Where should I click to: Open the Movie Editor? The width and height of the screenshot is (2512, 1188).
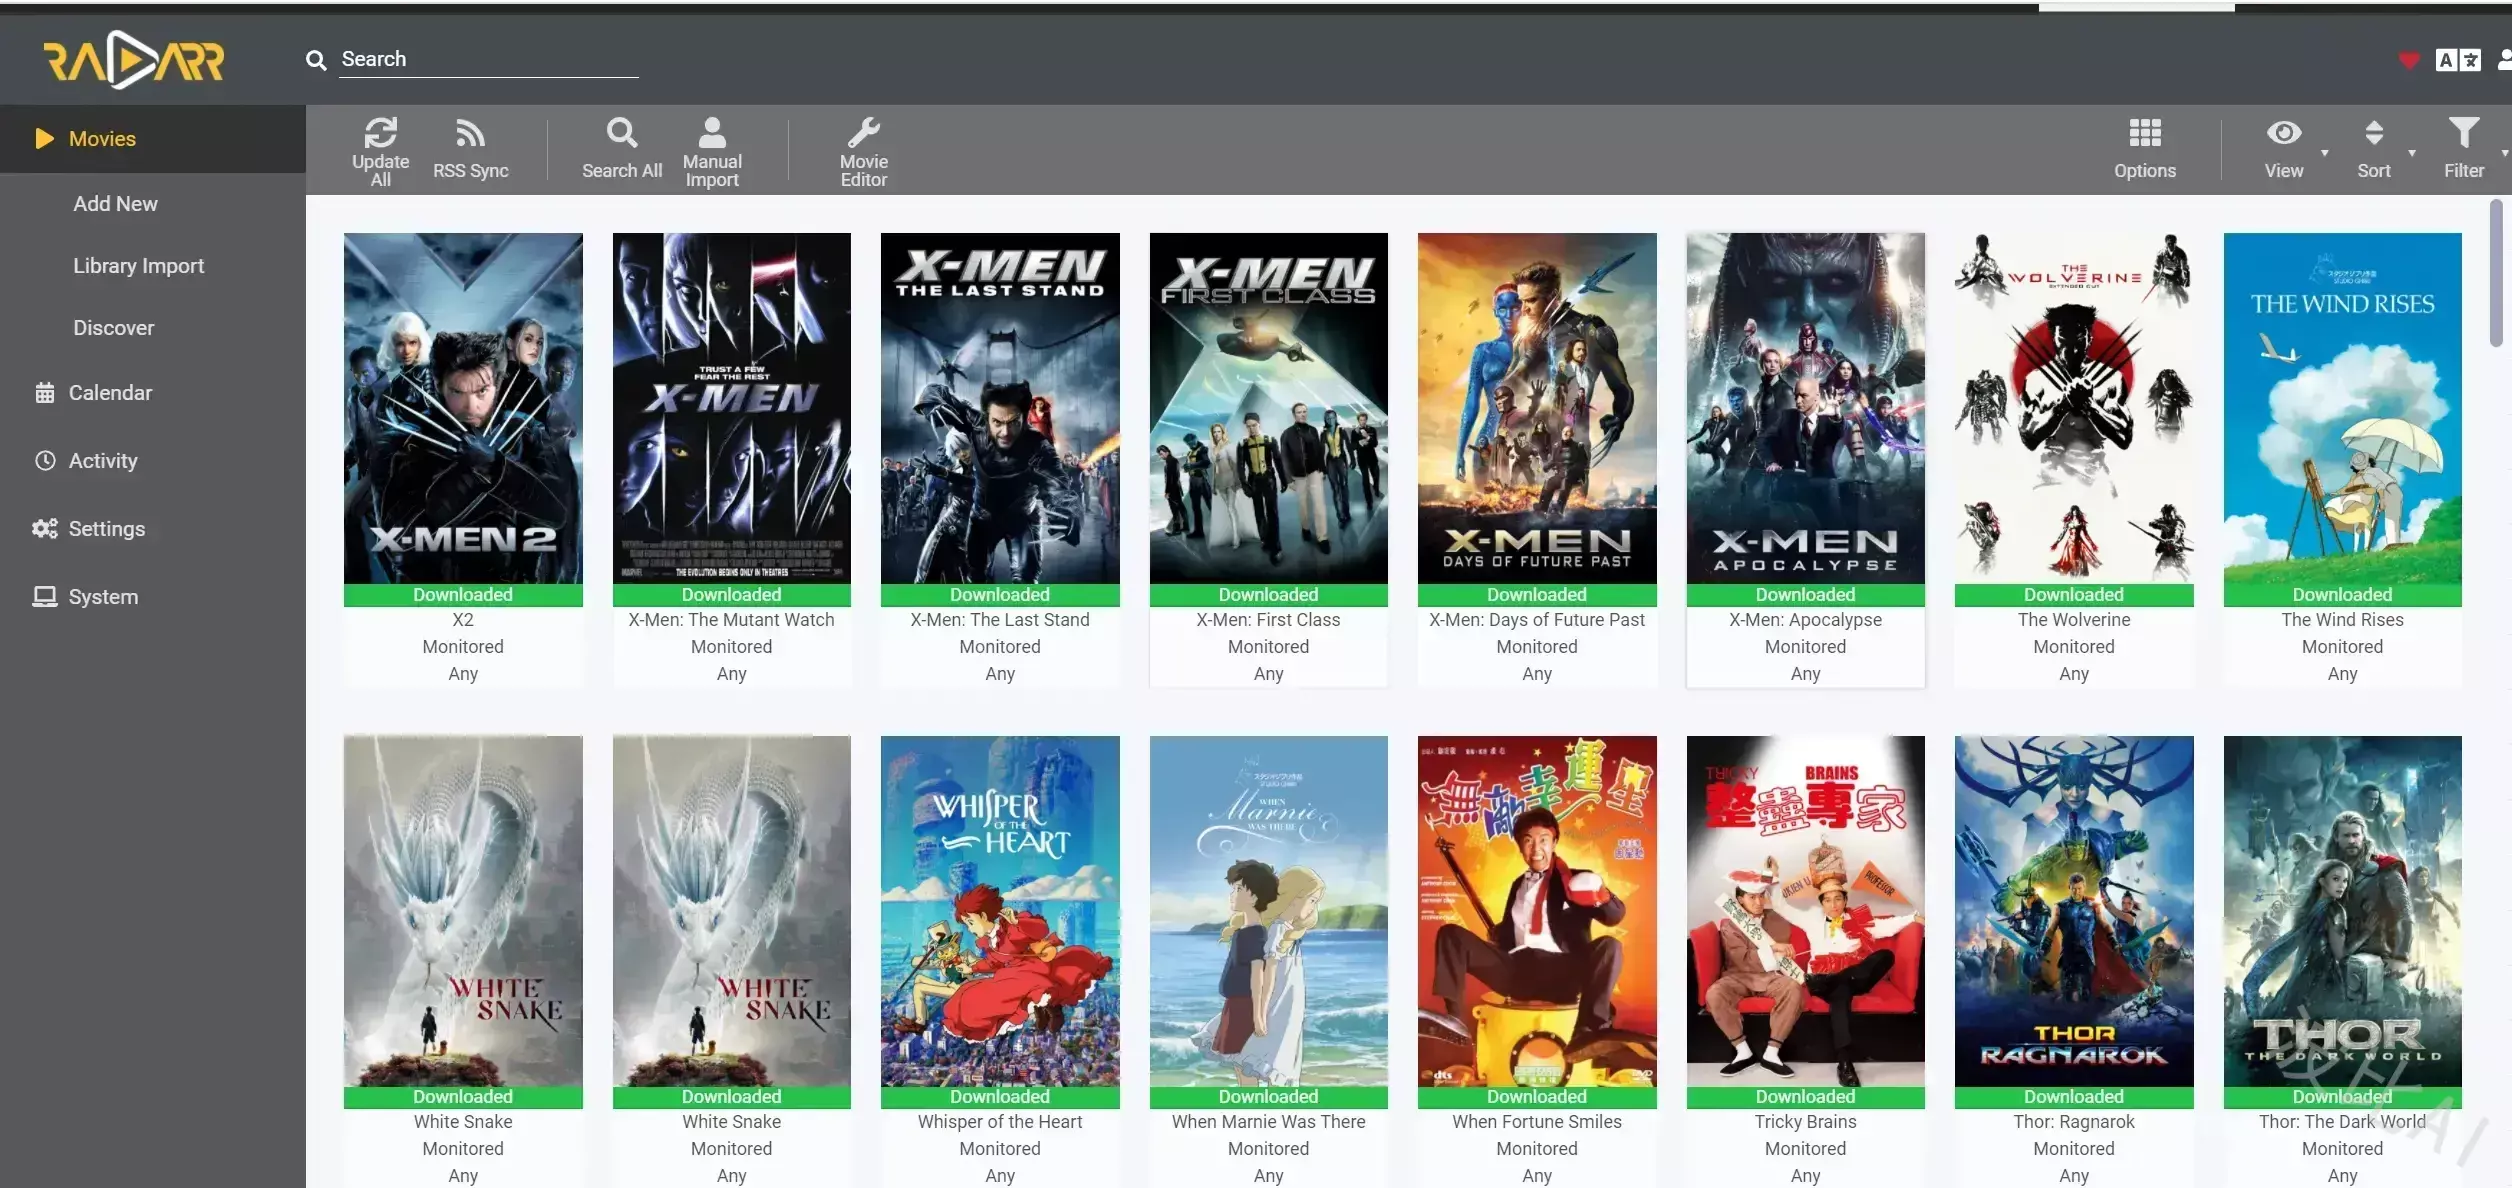click(x=864, y=151)
